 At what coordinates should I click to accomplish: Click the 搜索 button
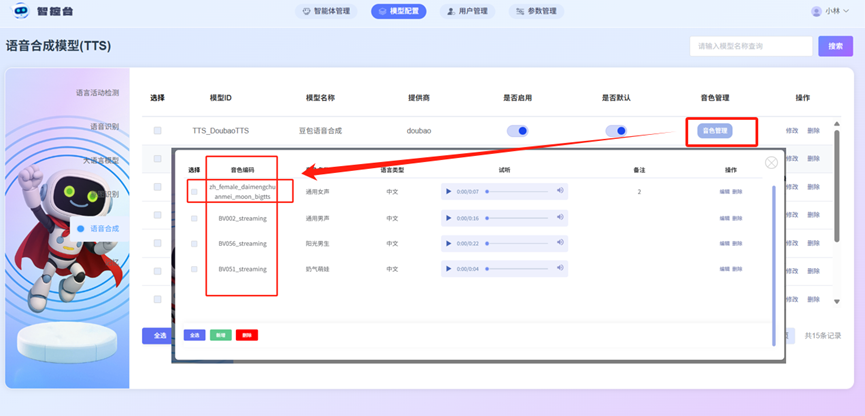coord(835,46)
